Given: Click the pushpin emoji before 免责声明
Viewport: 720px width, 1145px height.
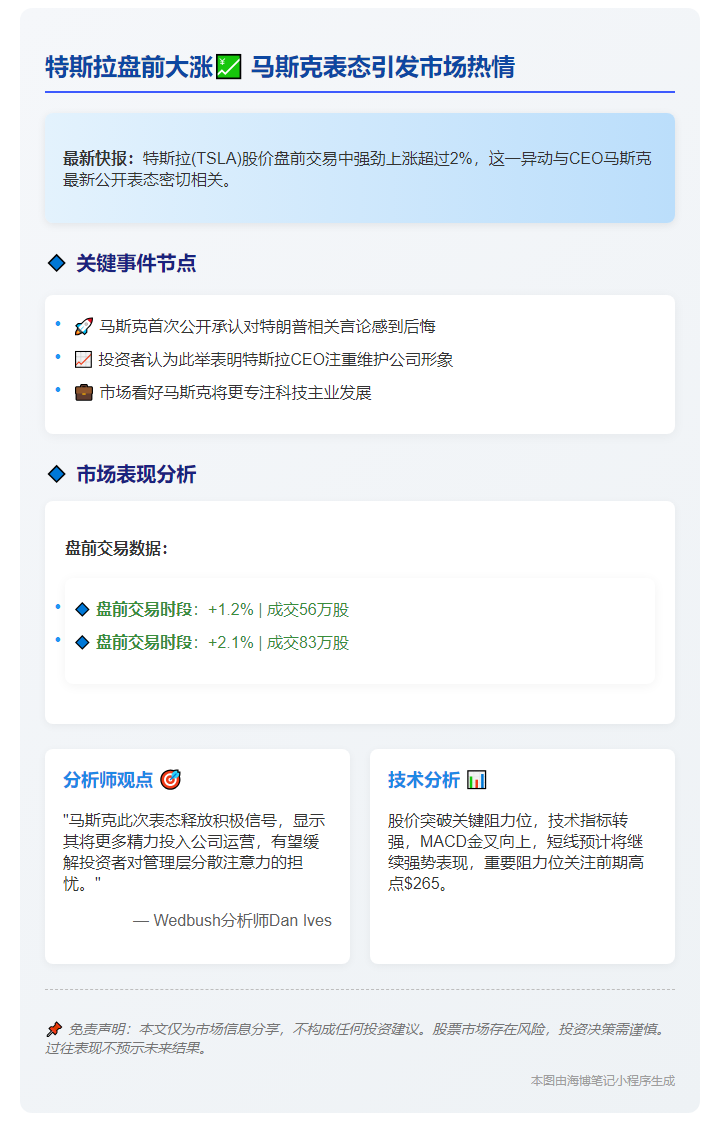Looking at the screenshot, I should click(54, 1029).
